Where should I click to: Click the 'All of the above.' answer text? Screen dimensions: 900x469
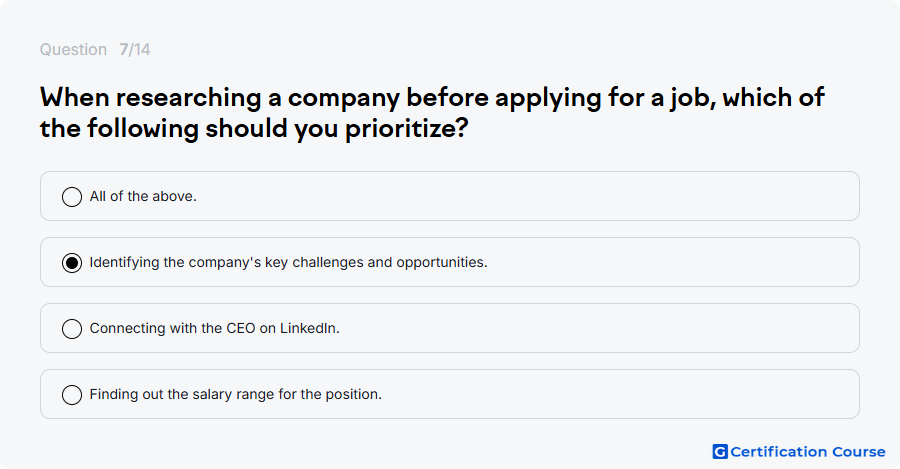143,196
